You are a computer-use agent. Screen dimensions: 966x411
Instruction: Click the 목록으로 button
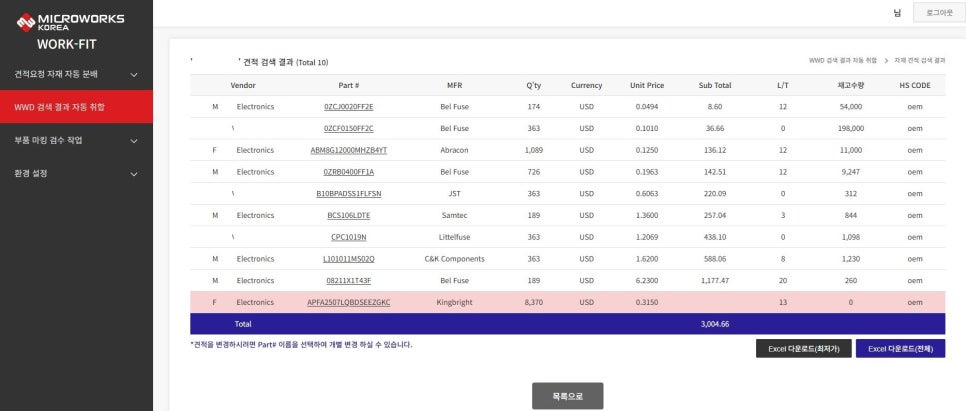pos(567,396)
